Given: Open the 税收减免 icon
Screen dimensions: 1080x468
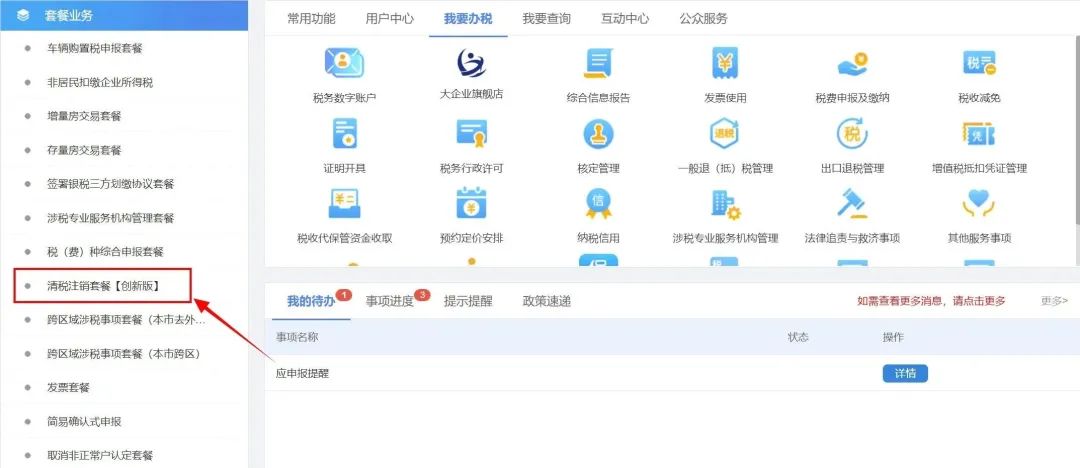Looking at the screenshot, I should click(979, 64).
